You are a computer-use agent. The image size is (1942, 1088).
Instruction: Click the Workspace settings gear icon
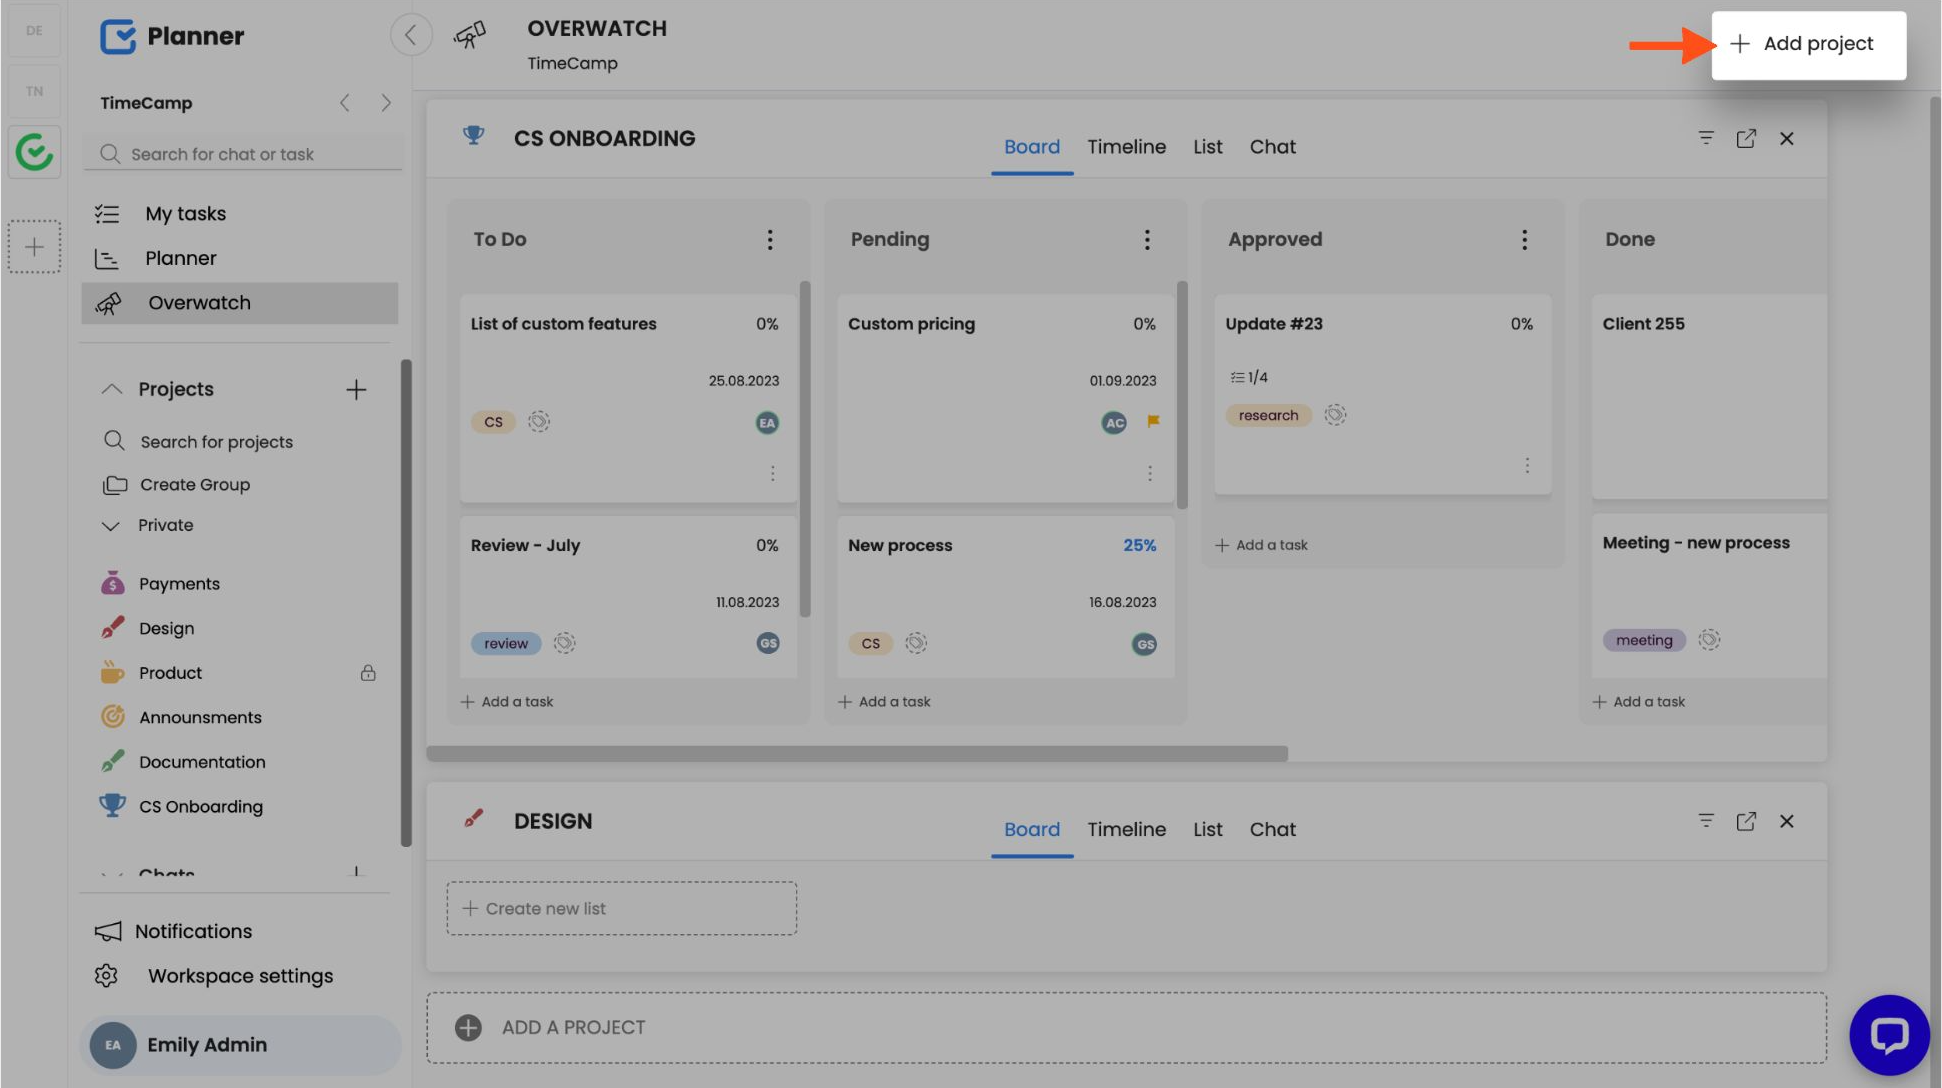click(x=106, y=976)
